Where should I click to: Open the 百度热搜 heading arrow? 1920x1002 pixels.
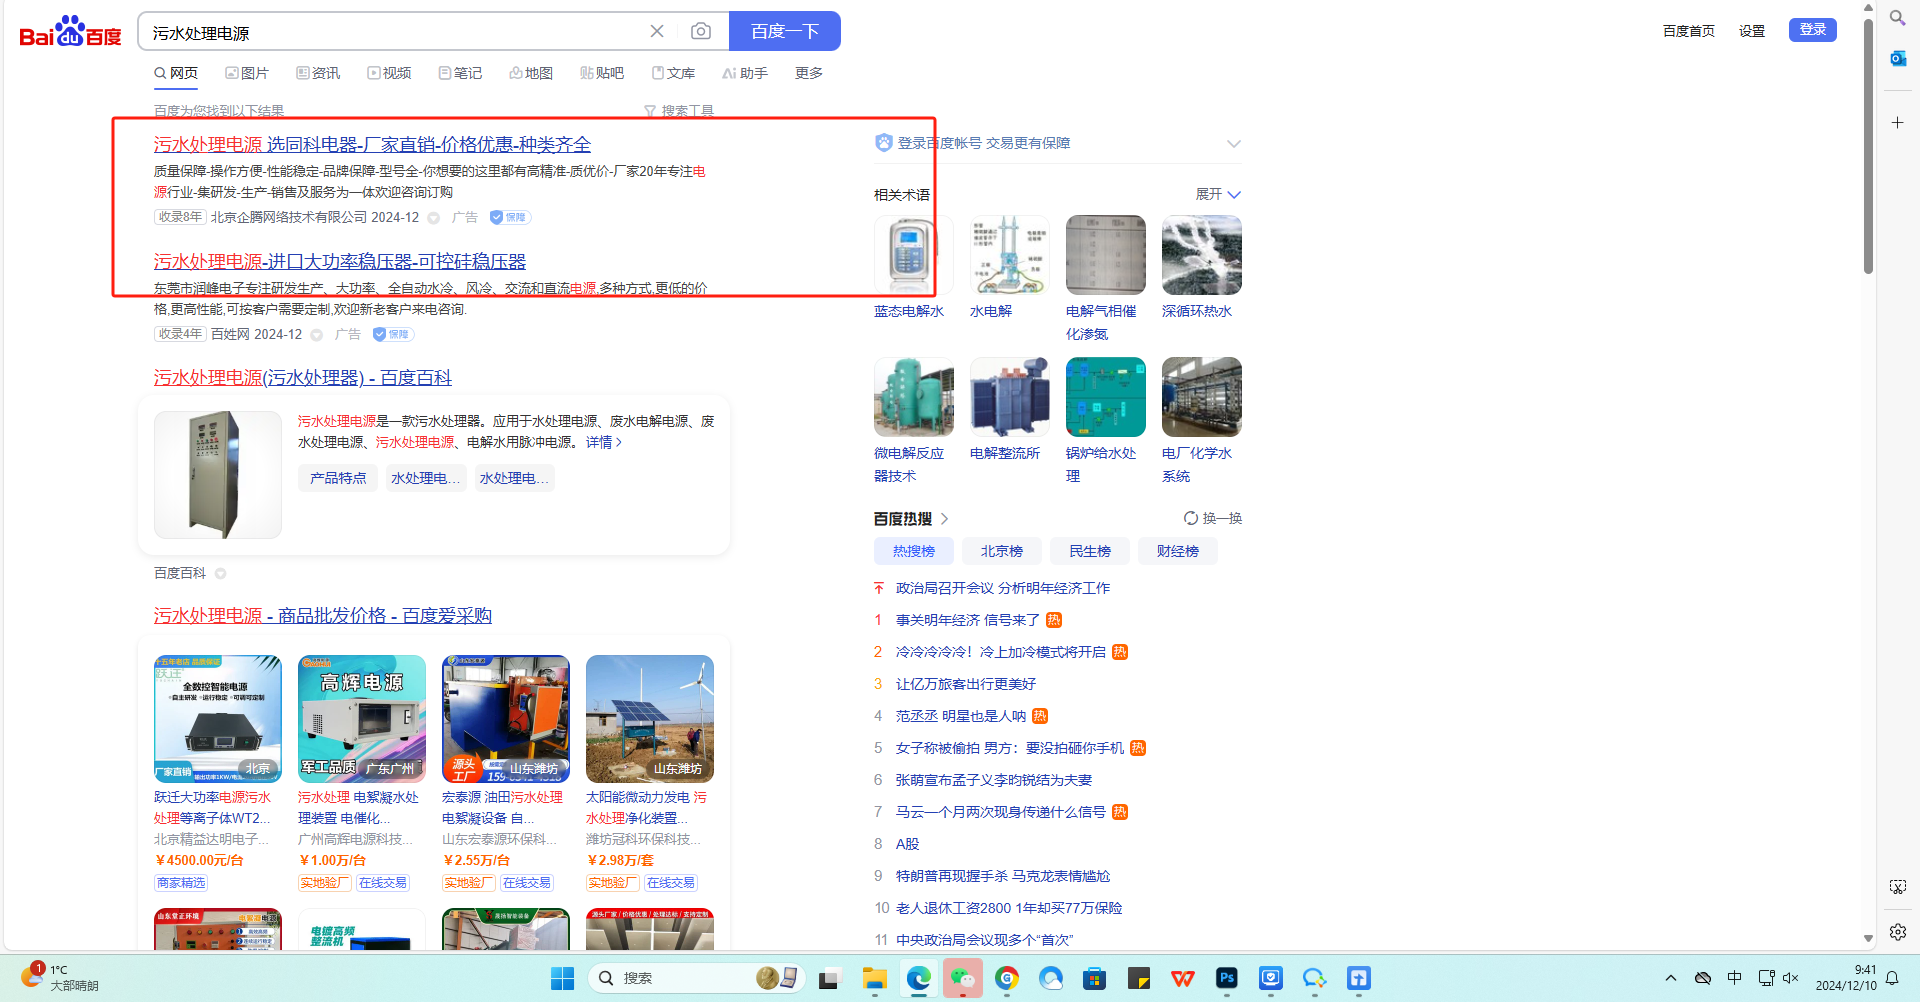pos(944,519)
